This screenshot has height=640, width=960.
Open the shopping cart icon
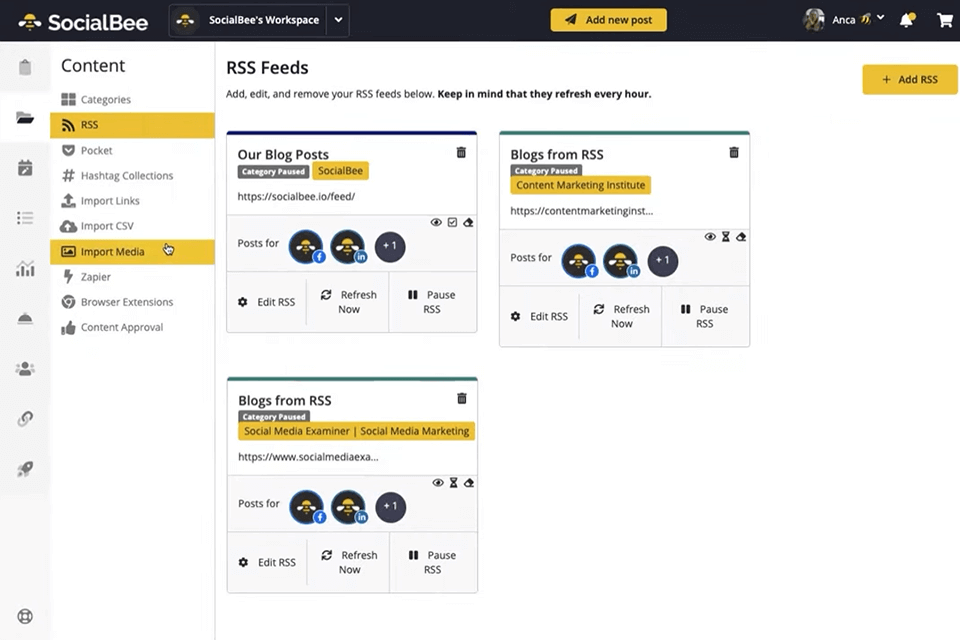[x=945, y=20]
